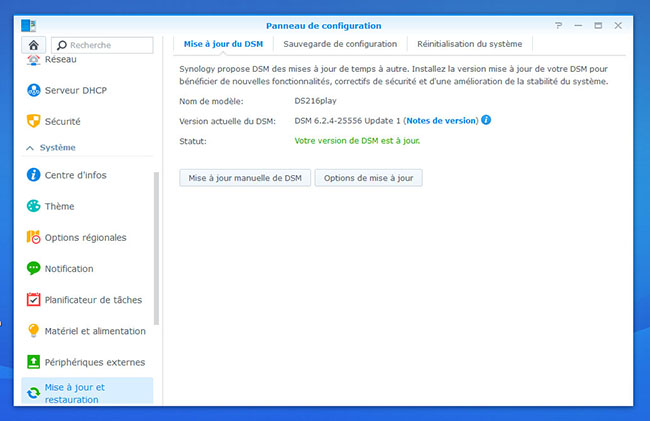Open the Notification bubble icon

33,268
